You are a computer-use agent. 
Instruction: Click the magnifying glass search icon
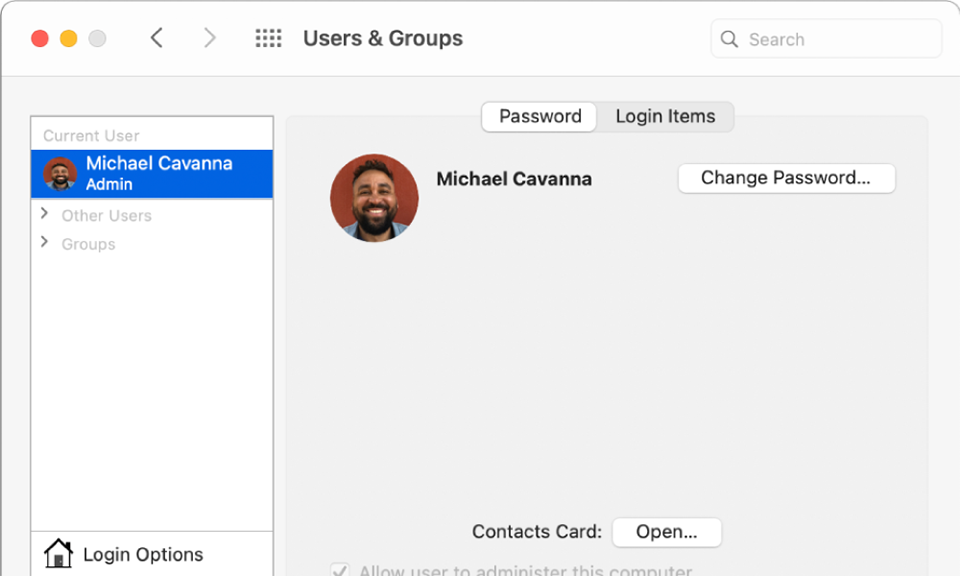point(729,39)
